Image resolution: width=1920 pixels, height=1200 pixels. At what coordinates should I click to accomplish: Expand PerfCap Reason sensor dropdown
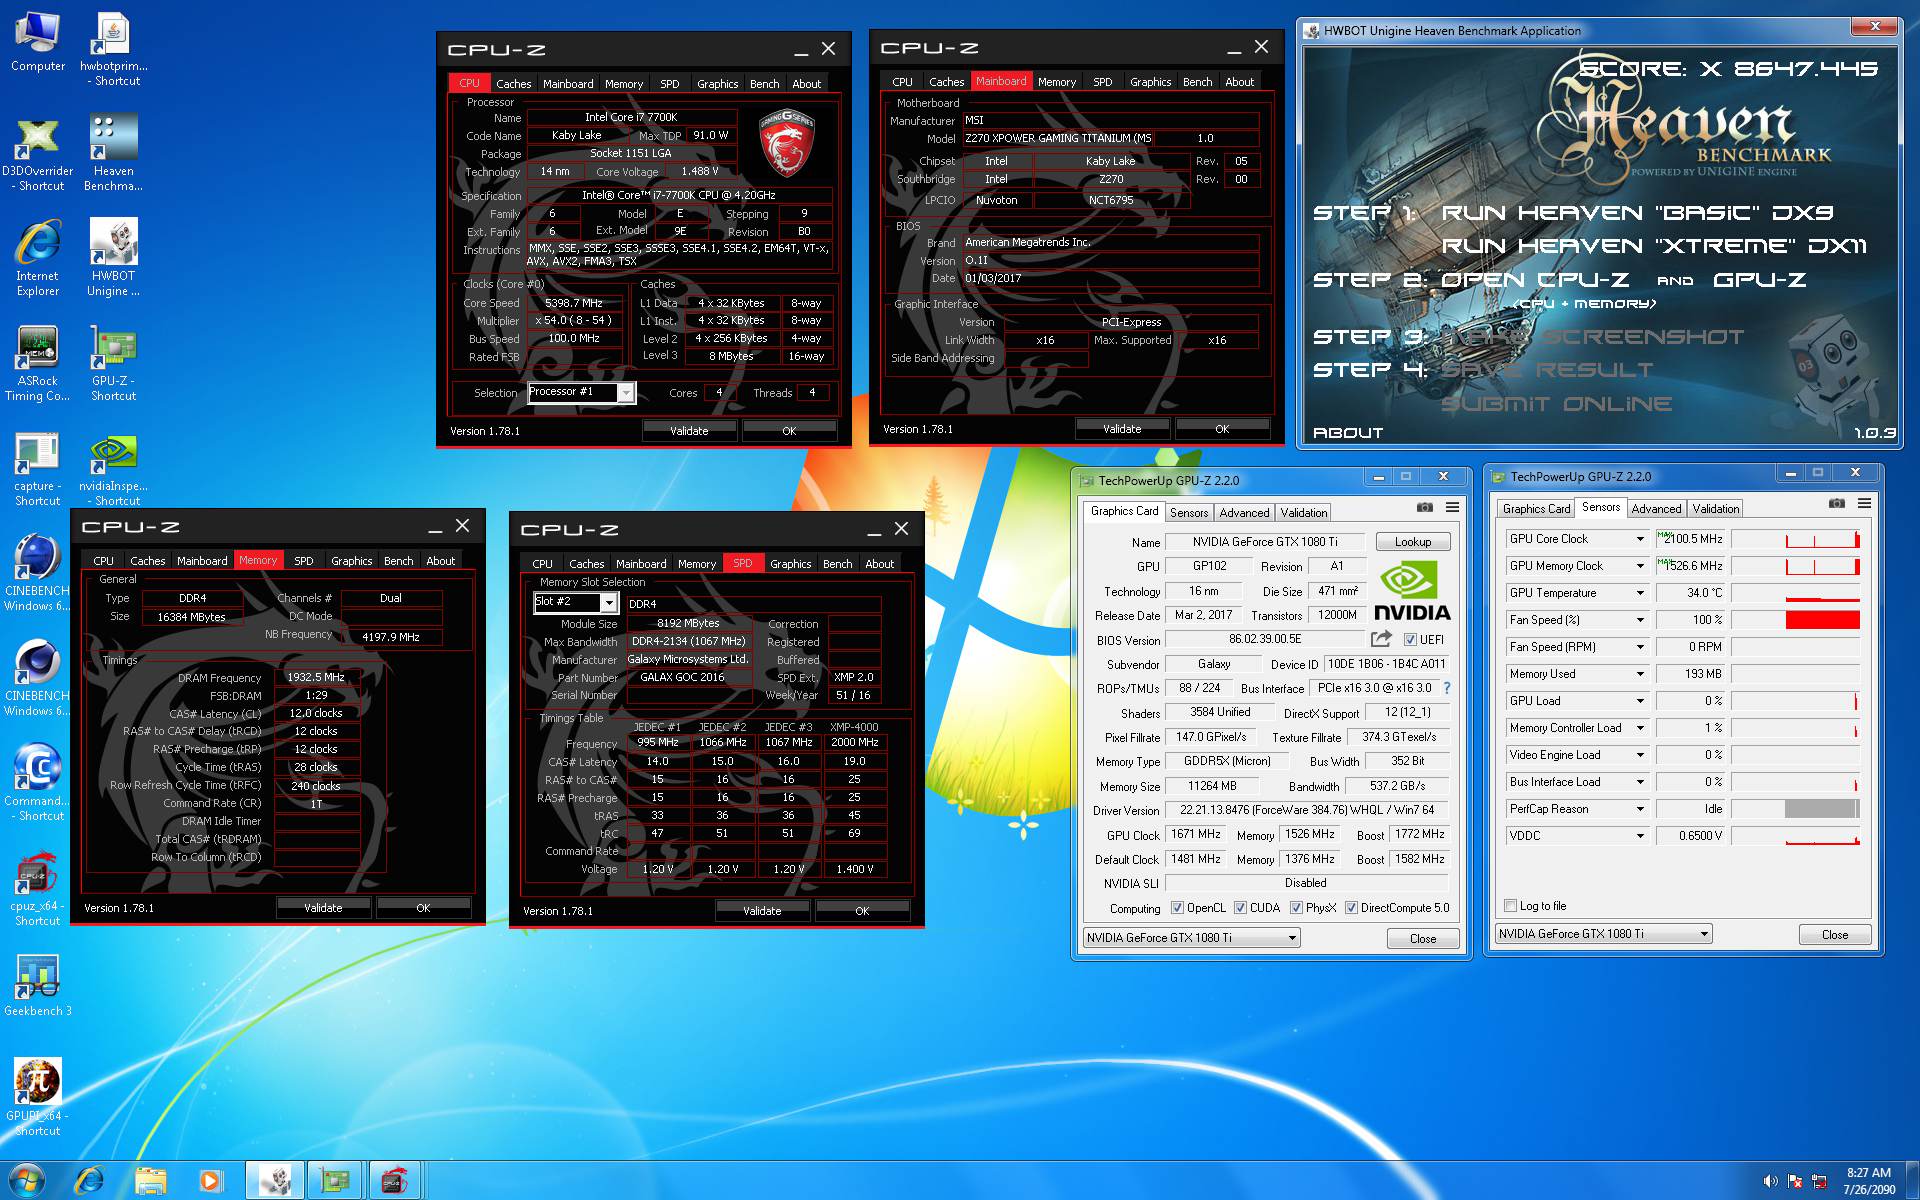point(1640,809)
